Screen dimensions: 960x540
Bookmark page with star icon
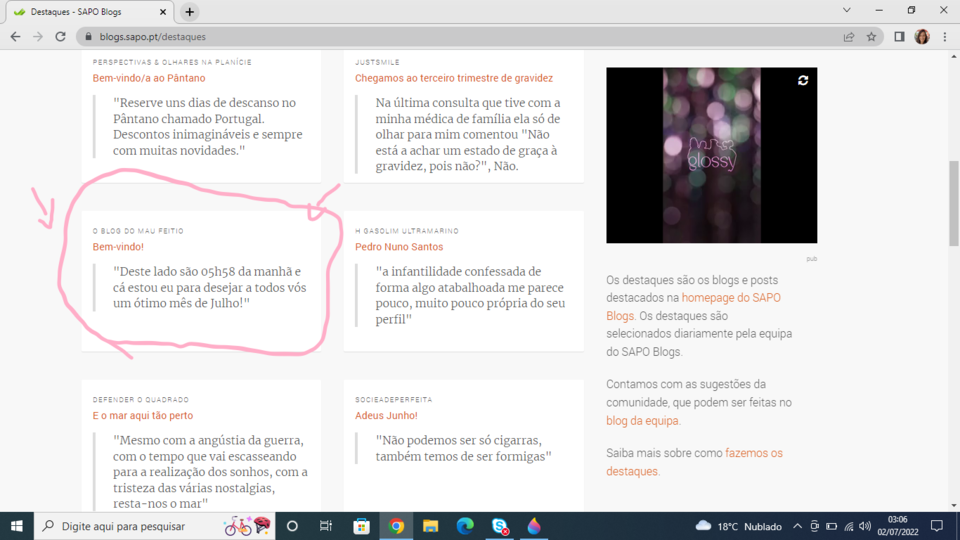pyautogui.click(x=871, y=37)
